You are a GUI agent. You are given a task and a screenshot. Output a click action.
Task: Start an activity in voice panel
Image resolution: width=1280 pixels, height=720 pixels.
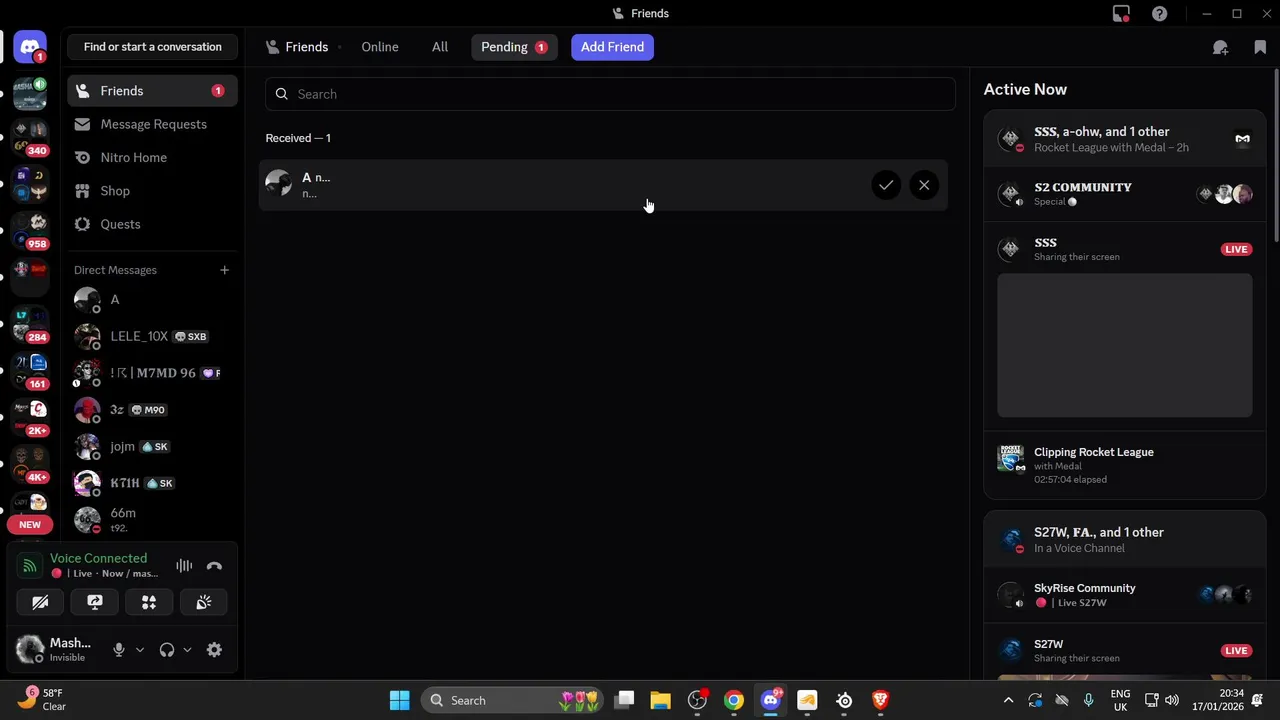click(x=149, y=602)
